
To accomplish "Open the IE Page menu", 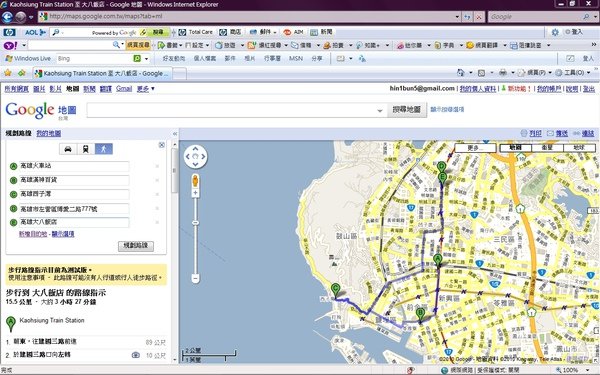I will point(534,73).
